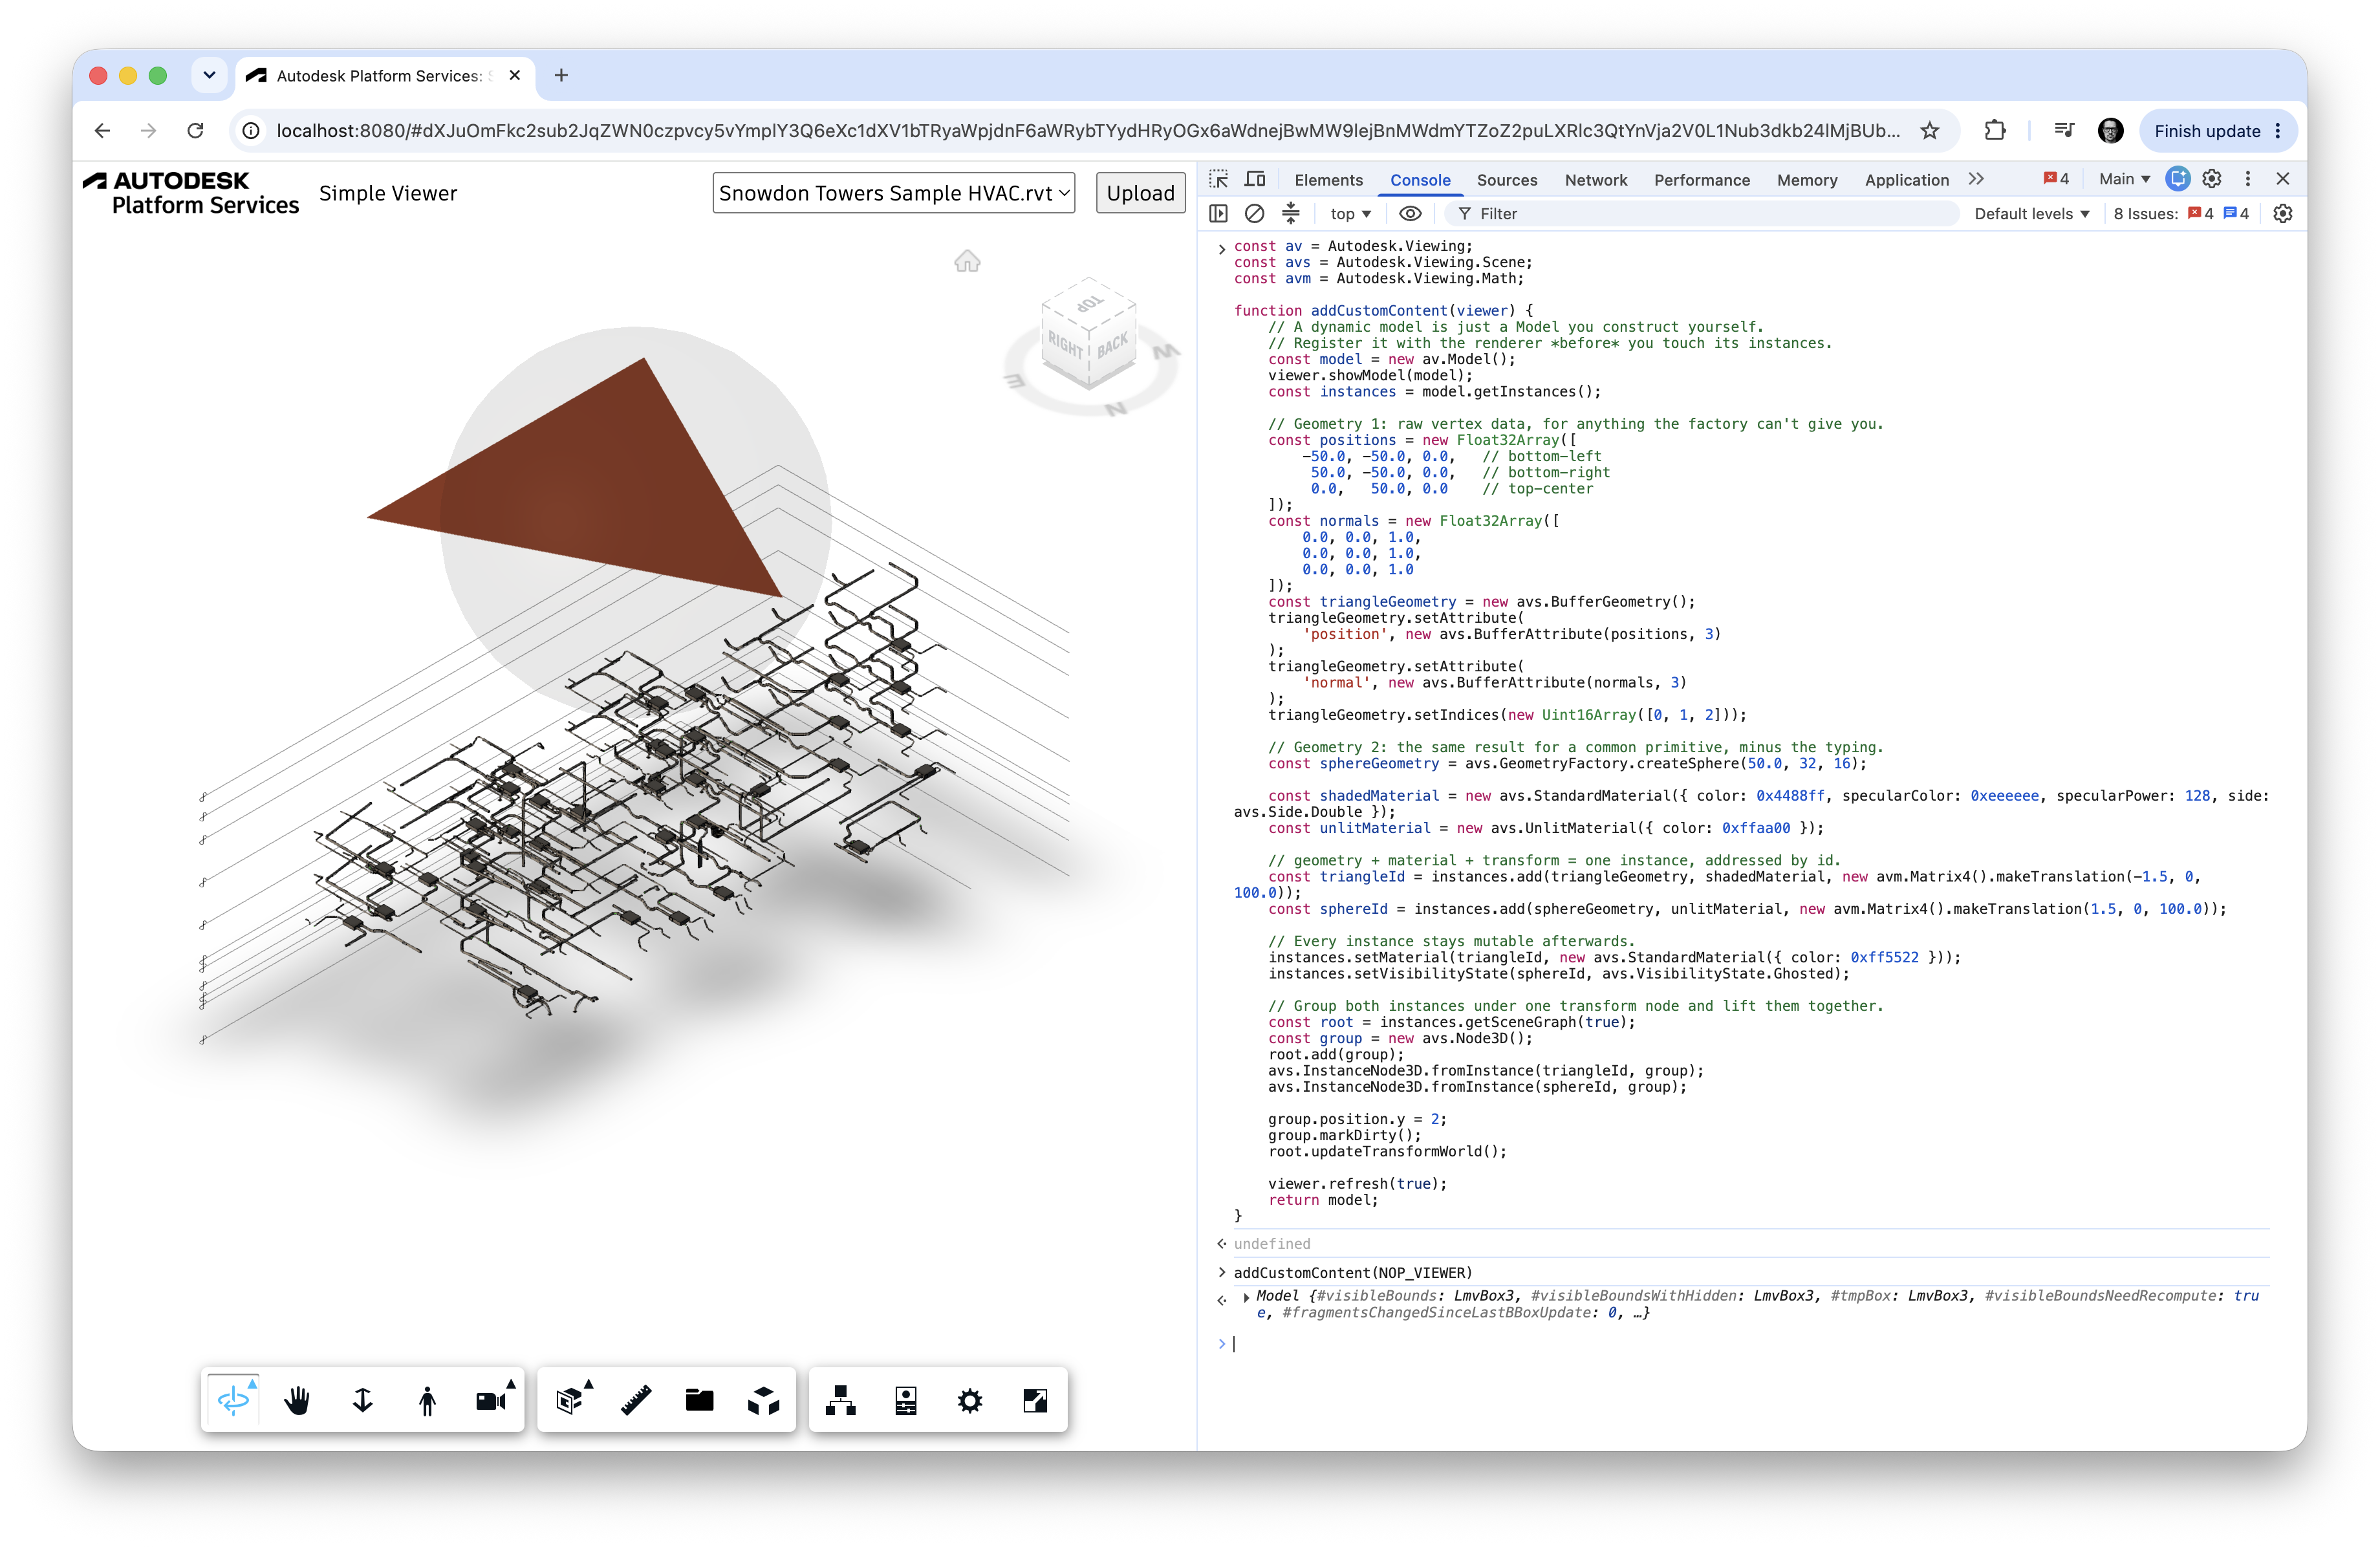Switch to the Console tab
Viewport: 2380px width, 1547px height.
tap(1420, 180)
